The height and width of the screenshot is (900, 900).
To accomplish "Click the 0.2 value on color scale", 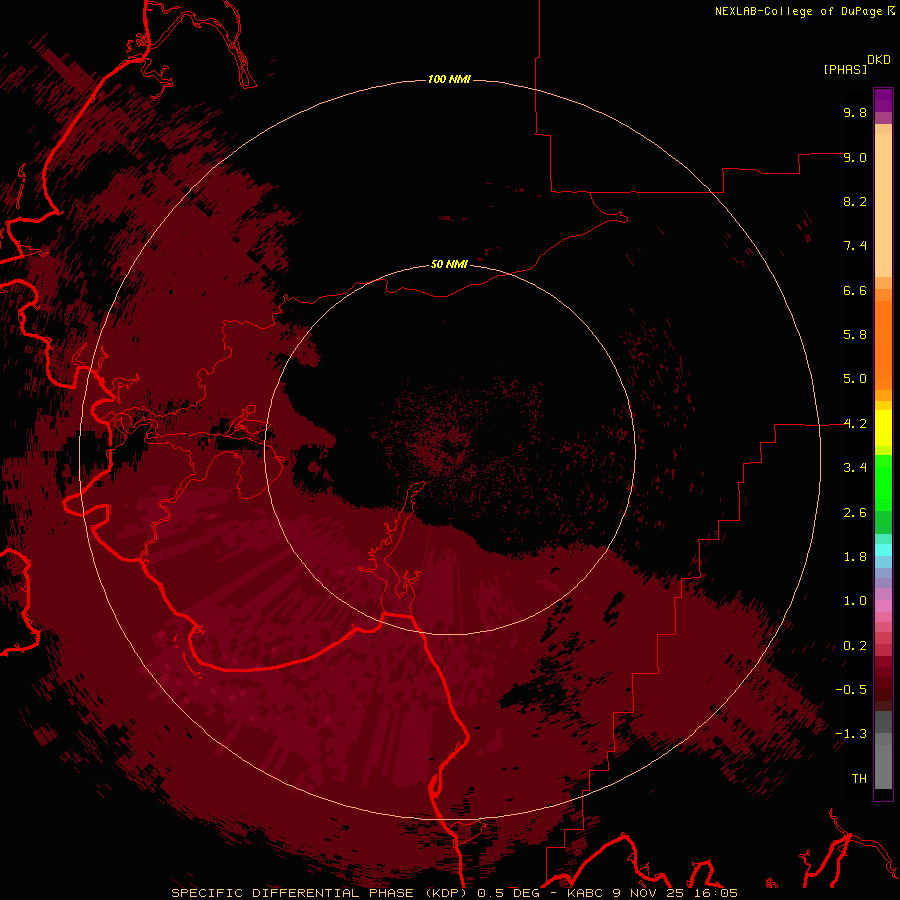I will coord(855,646).
